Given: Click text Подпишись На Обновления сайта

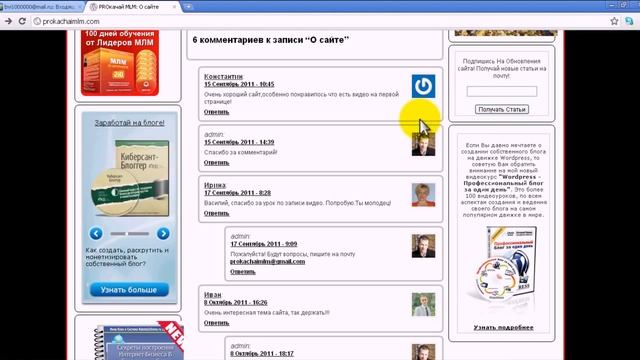Looking at the screenshot, I should (502, 68).
